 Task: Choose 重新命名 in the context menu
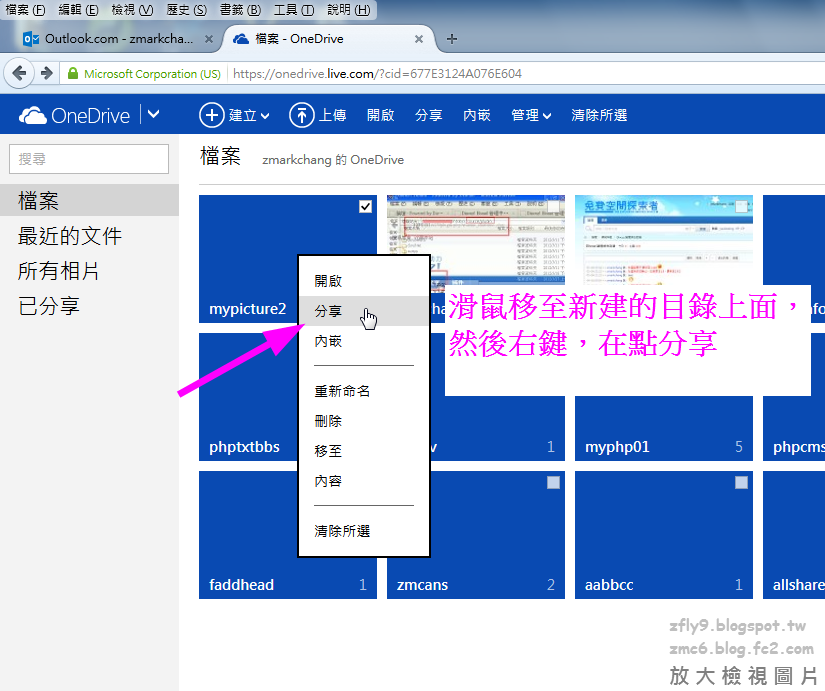click(x=364, y=391)
